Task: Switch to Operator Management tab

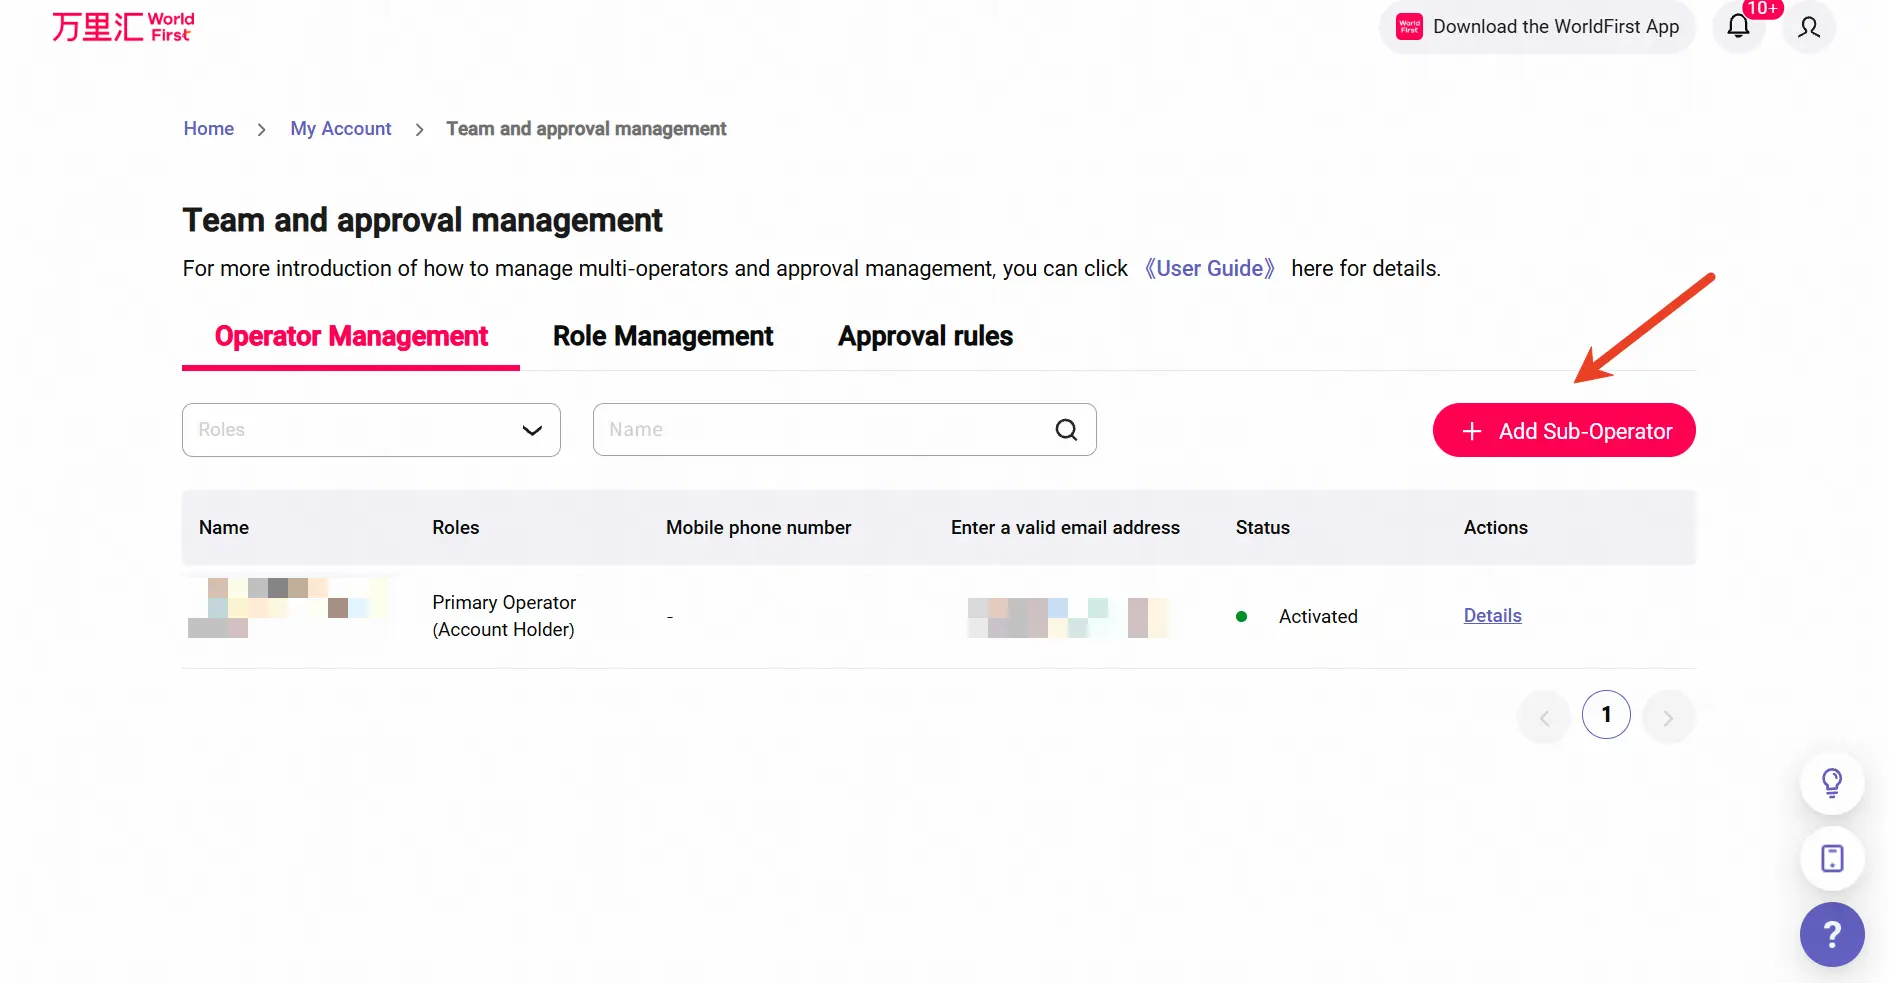Action: (351, 337)
